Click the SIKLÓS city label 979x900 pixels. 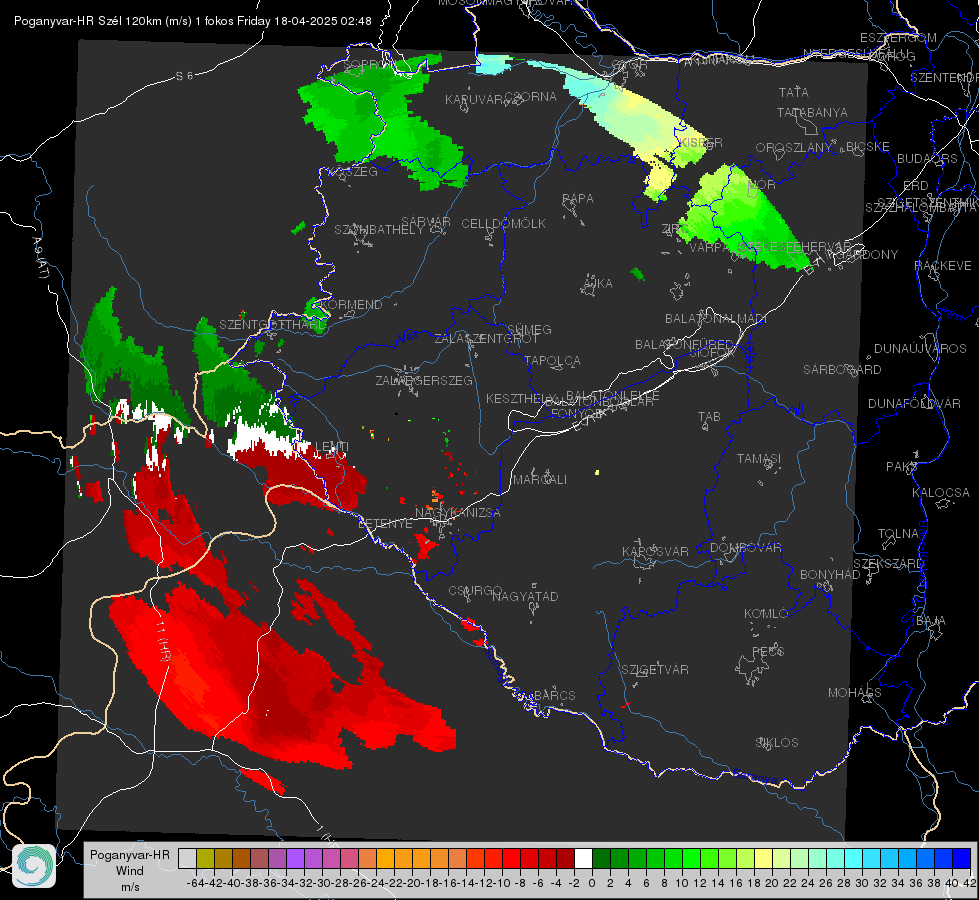pyautogui.click(x=777, y=743)
